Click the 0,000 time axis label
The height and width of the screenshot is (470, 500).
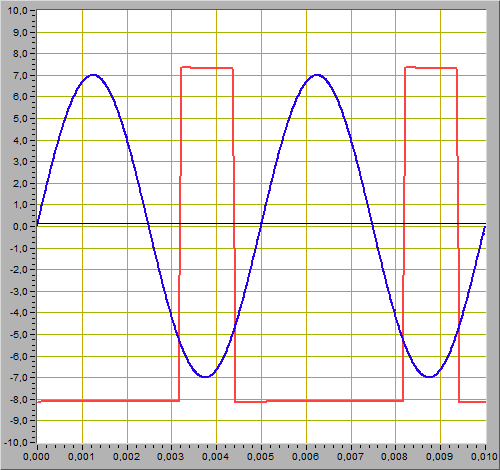pyautogui.click(x=36, y=457)
